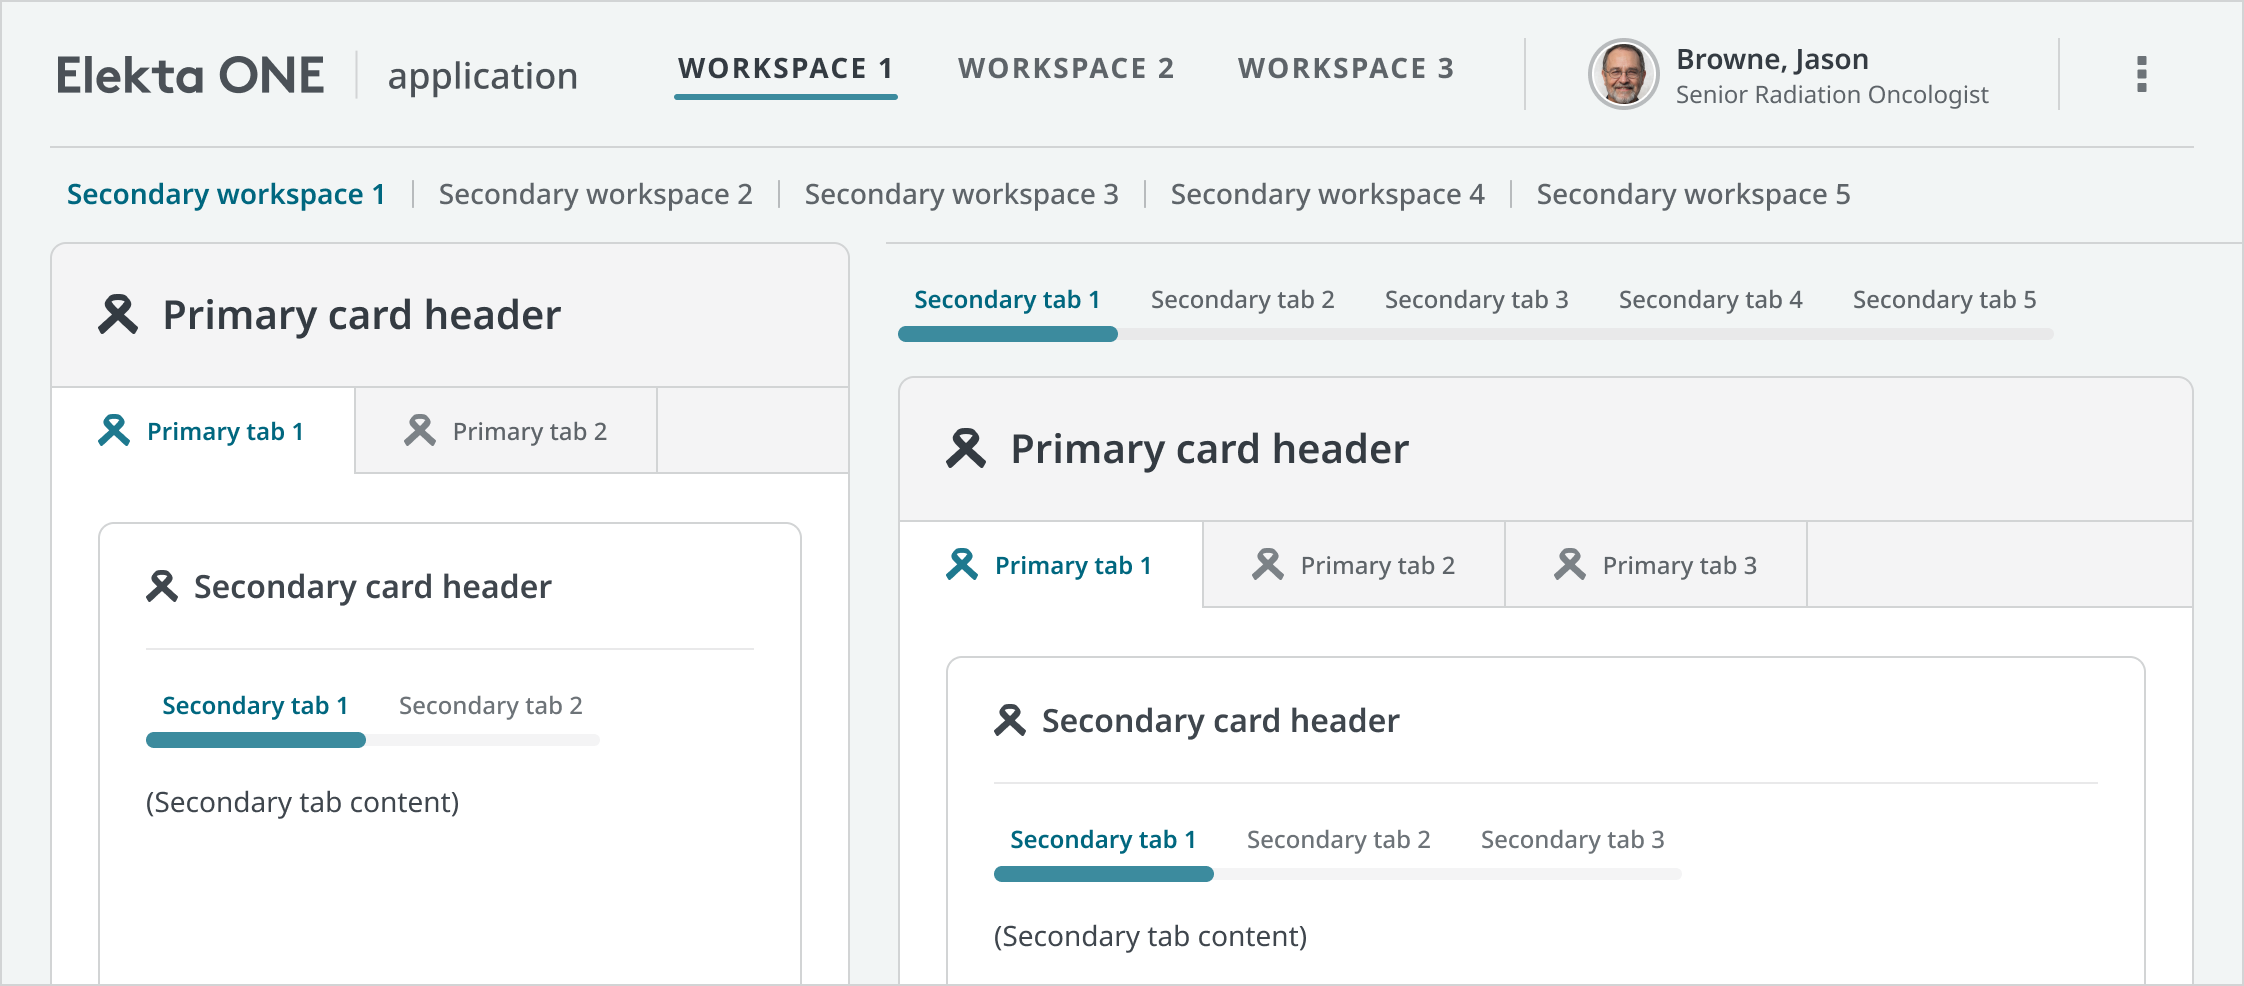Open Browne, Jason's profile avatar
Viewport: 2244px width, 986px height.
[x=1624, y=74]
